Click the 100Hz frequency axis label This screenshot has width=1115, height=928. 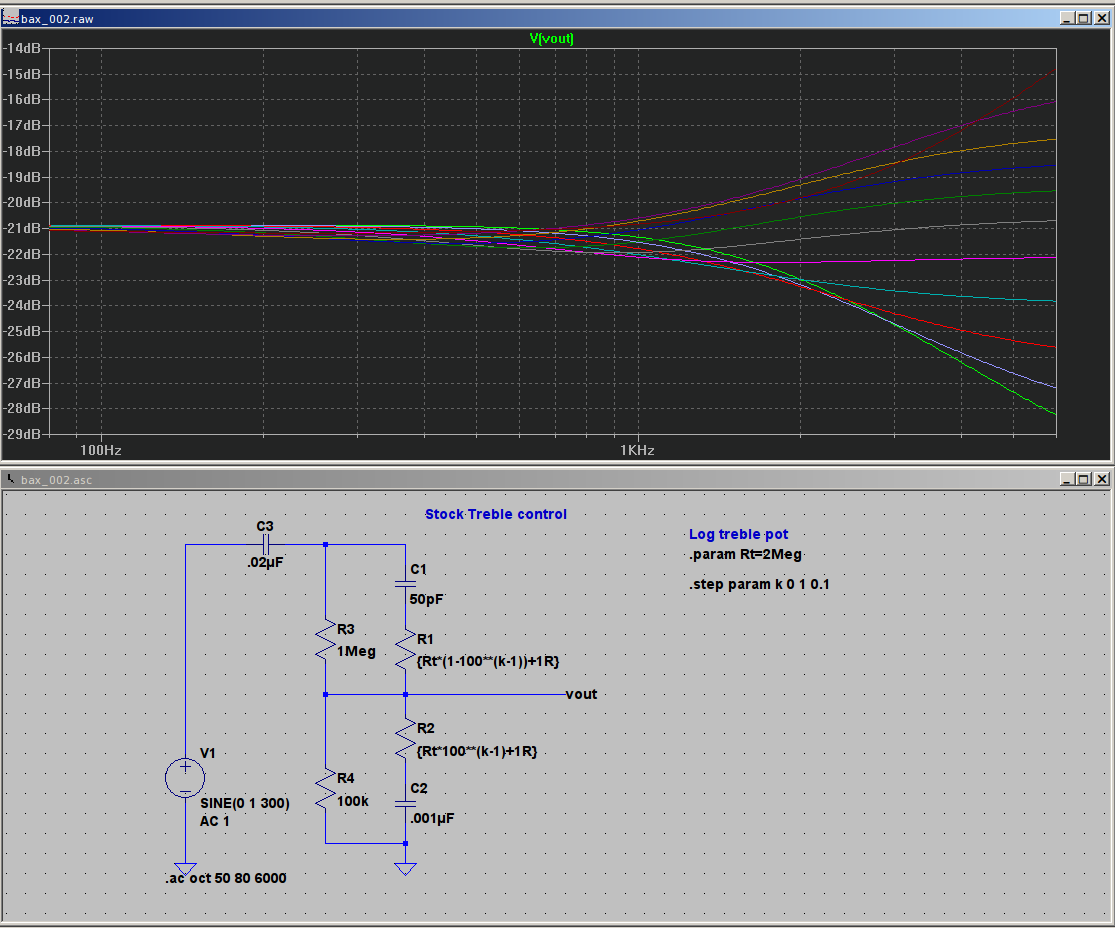pyautogui.click(x=100, y=450)
